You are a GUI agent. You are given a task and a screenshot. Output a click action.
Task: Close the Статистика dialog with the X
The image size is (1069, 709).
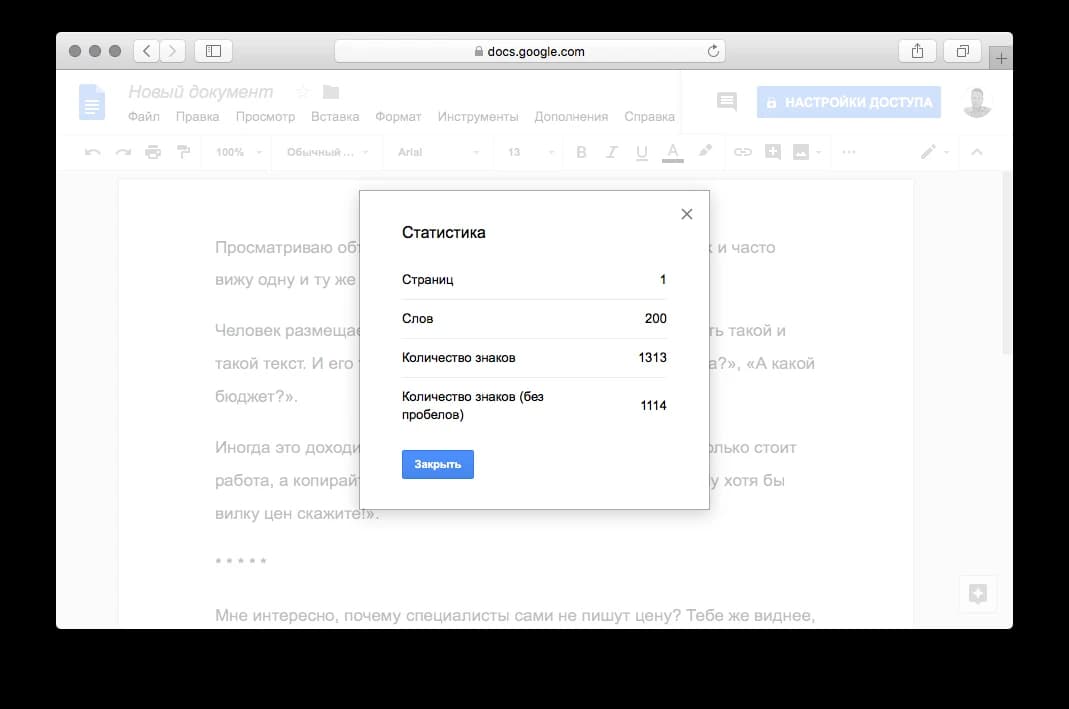[x=686, y=214]
